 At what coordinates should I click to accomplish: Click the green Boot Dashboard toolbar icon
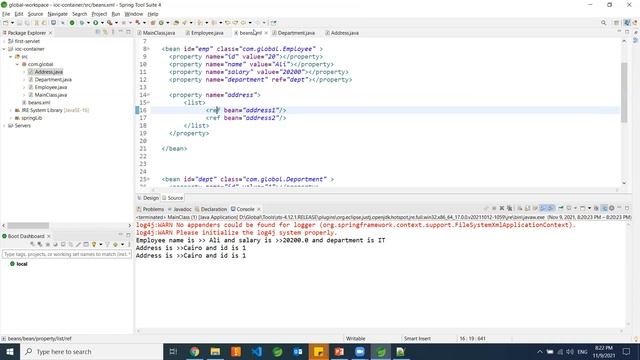click(72, 23)
